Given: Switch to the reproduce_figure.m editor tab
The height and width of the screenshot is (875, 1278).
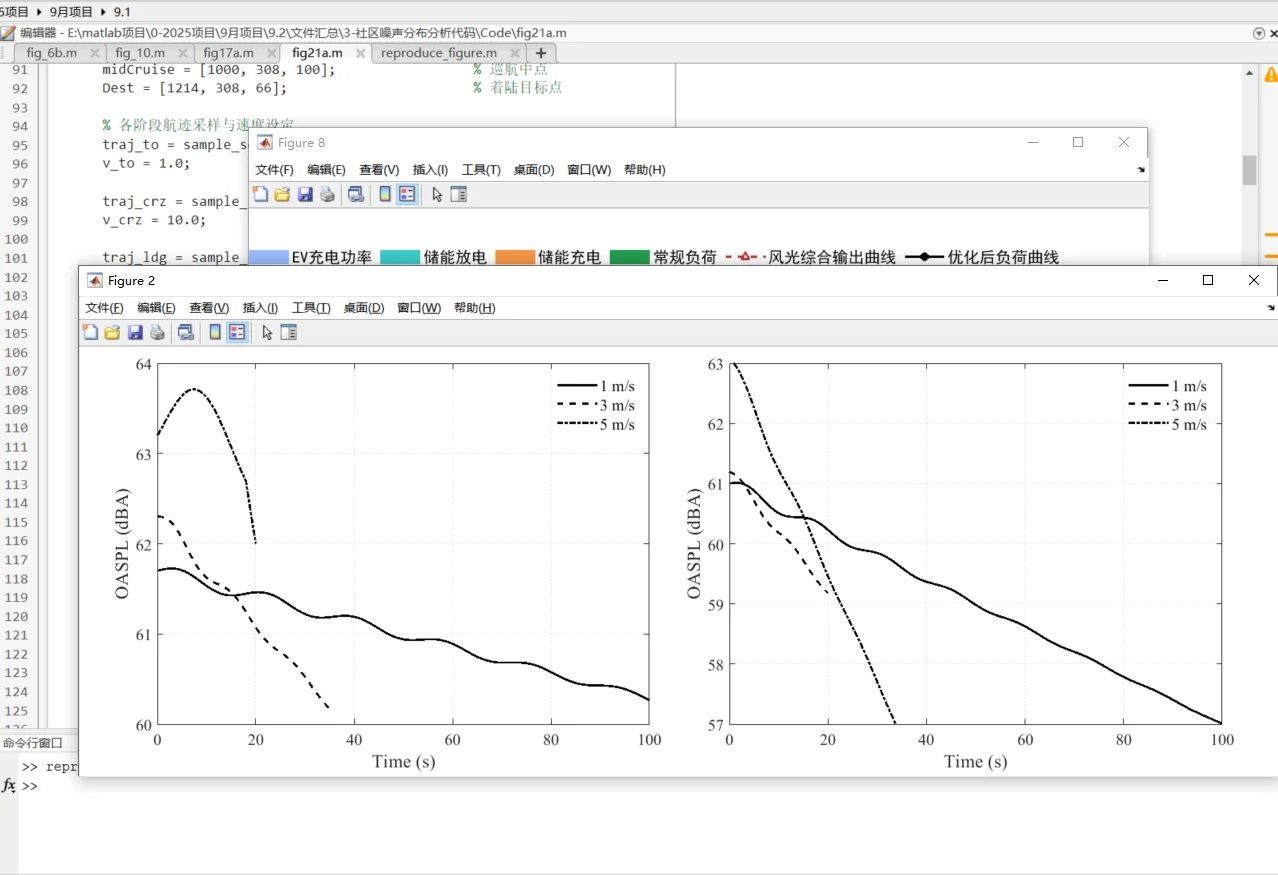Looking at the screenshot, I should pos(439,53).
